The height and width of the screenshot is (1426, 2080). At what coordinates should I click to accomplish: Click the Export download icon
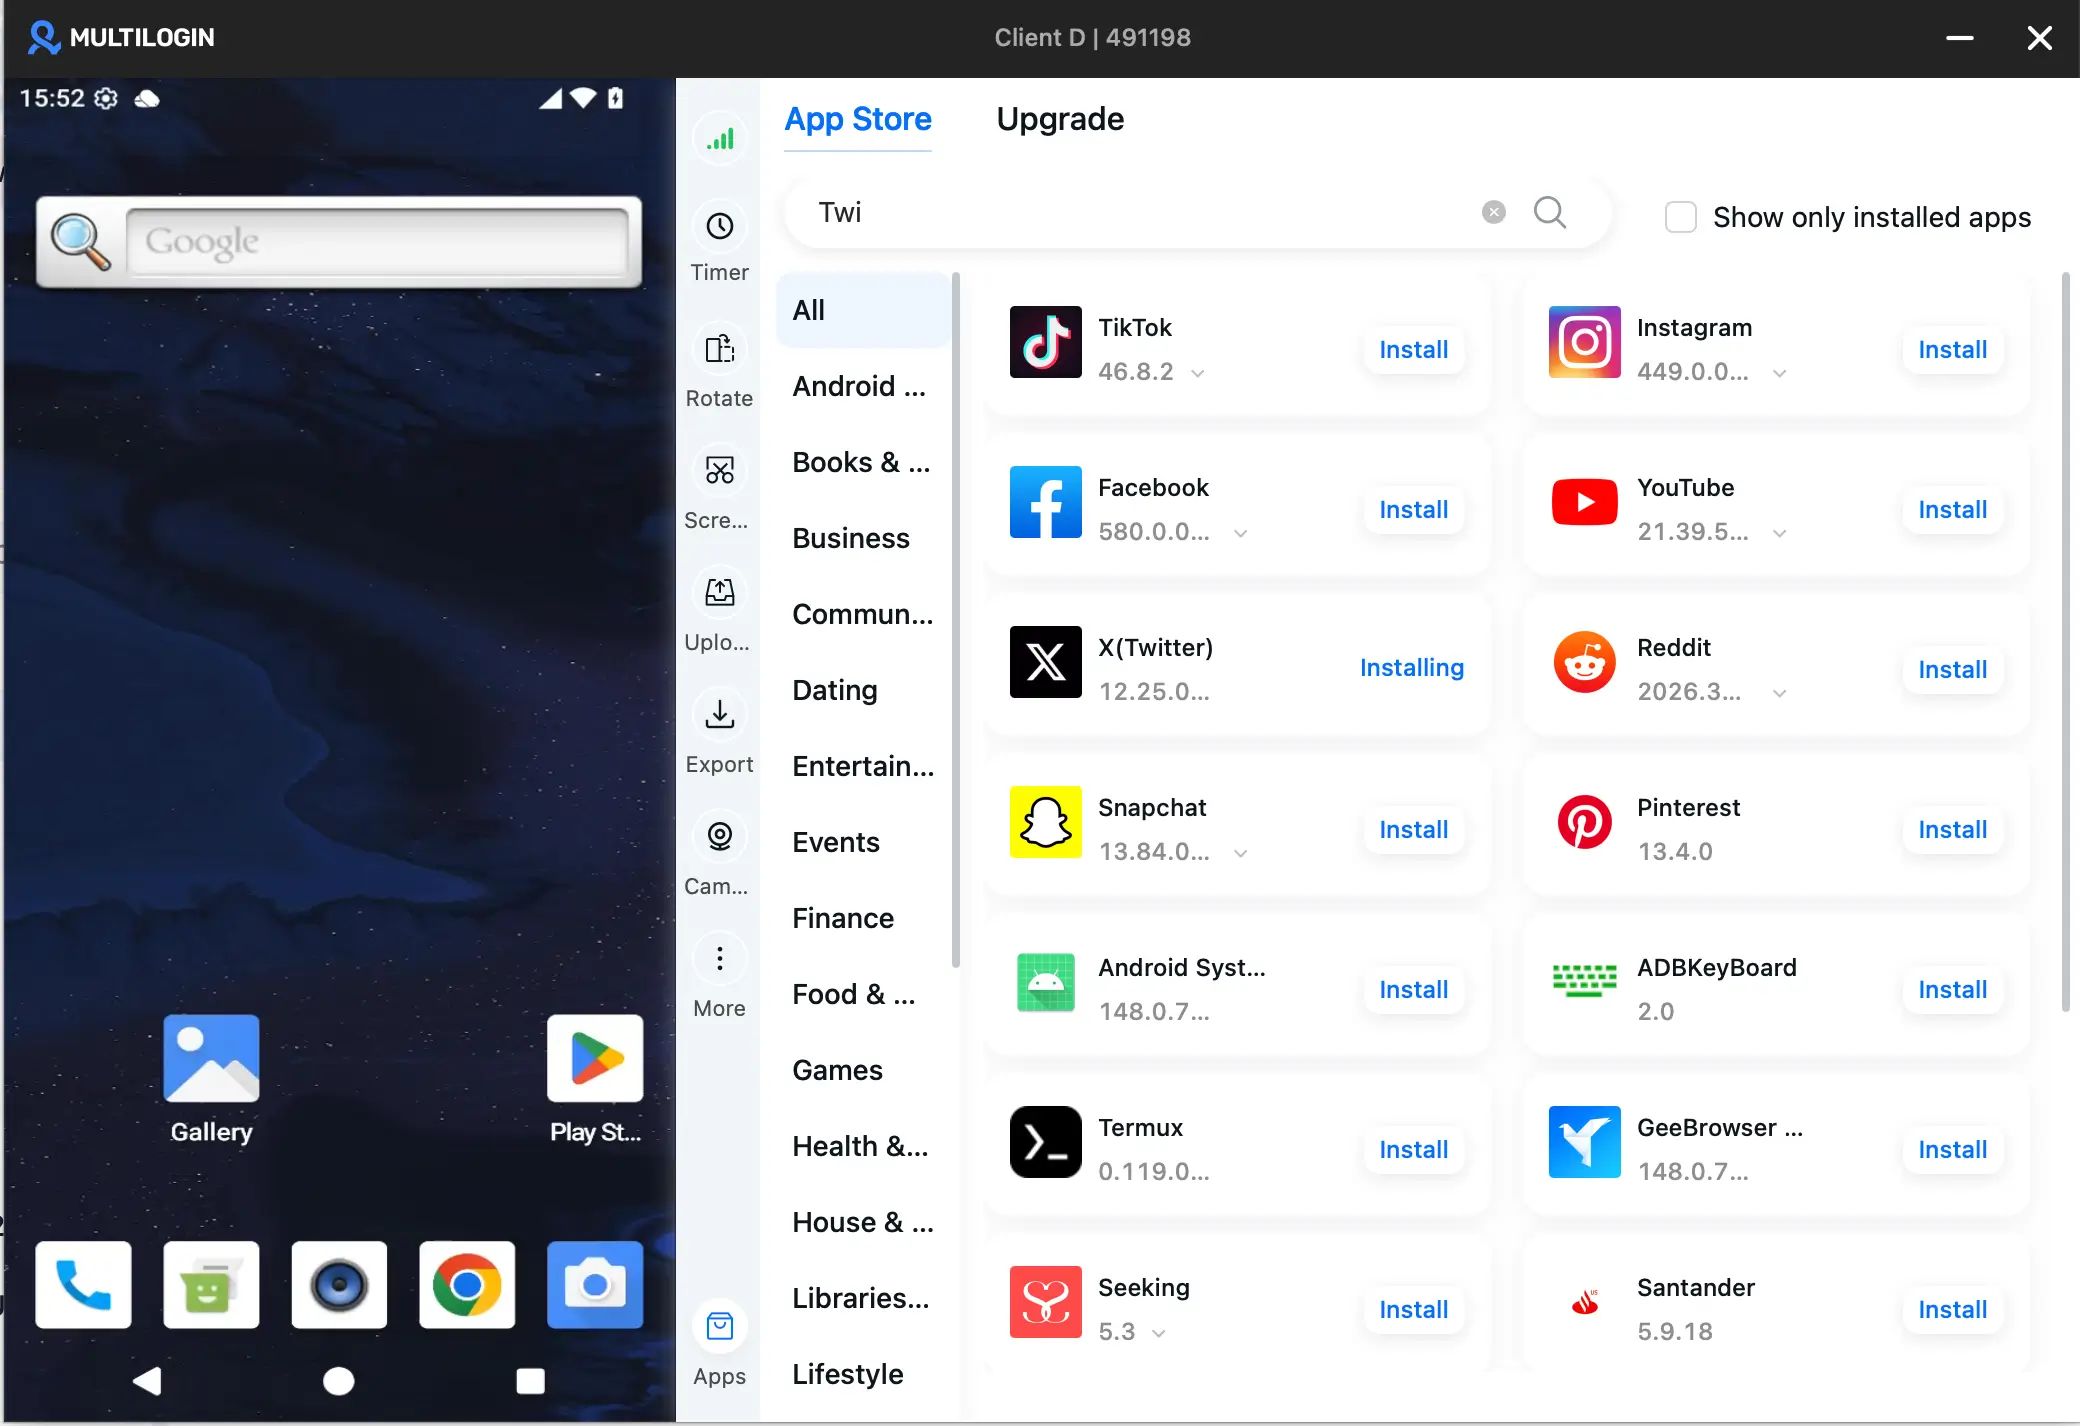719,715
